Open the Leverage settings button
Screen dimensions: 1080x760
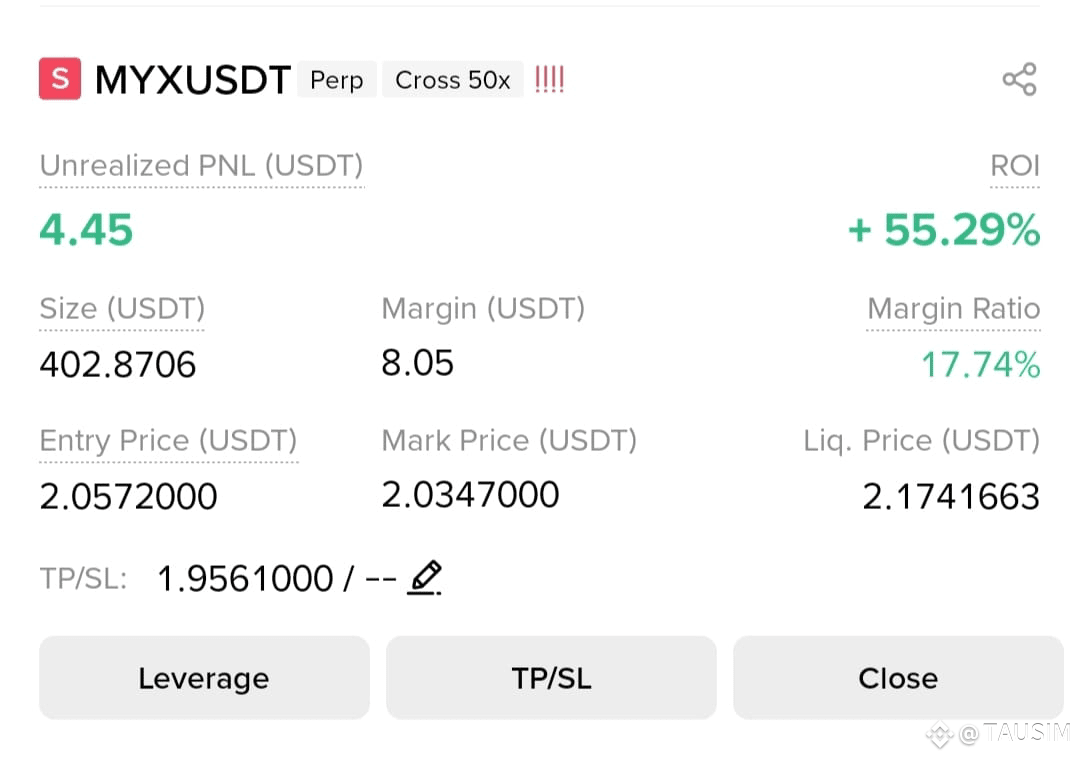coord(205,678)
